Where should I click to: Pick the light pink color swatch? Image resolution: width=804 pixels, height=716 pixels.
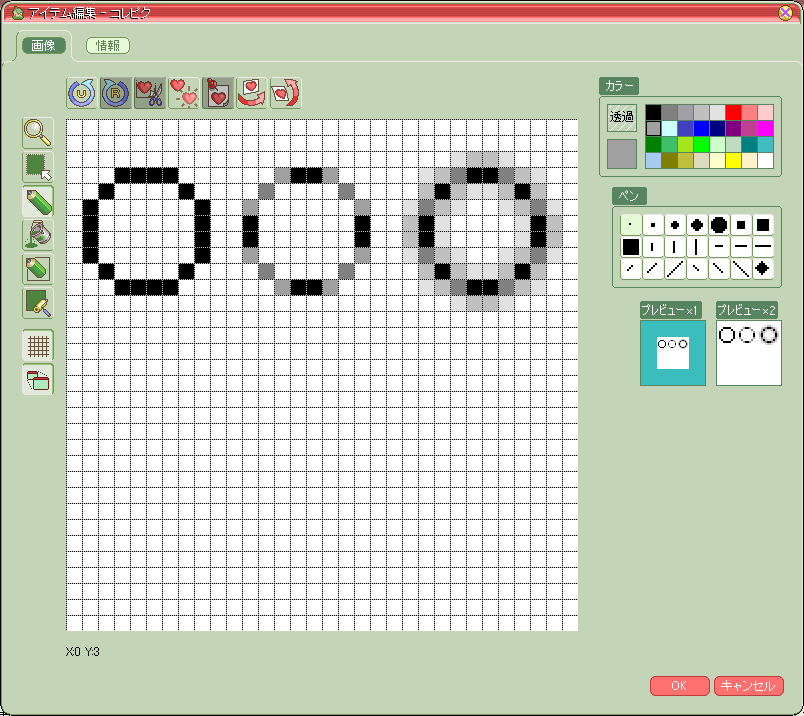tap(765, 112)
